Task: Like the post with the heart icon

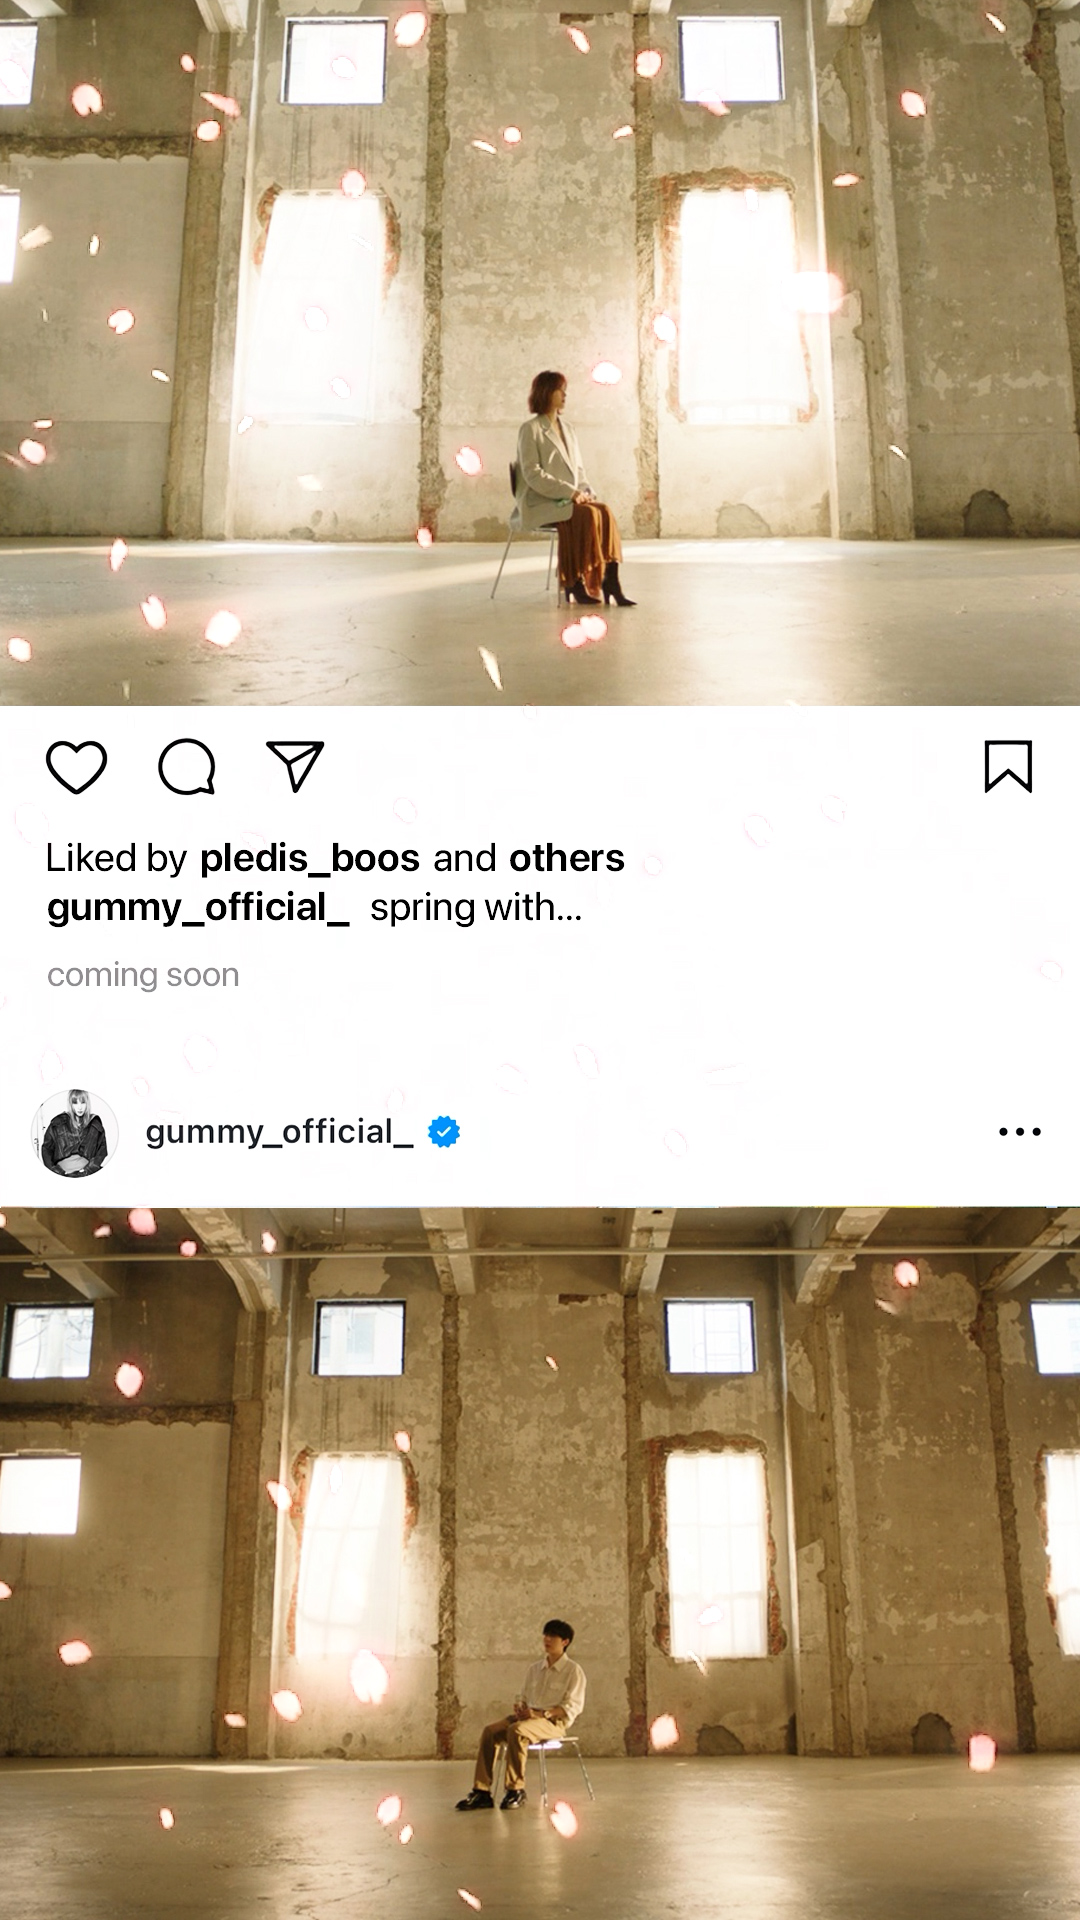Action: (x=77, y=767)
